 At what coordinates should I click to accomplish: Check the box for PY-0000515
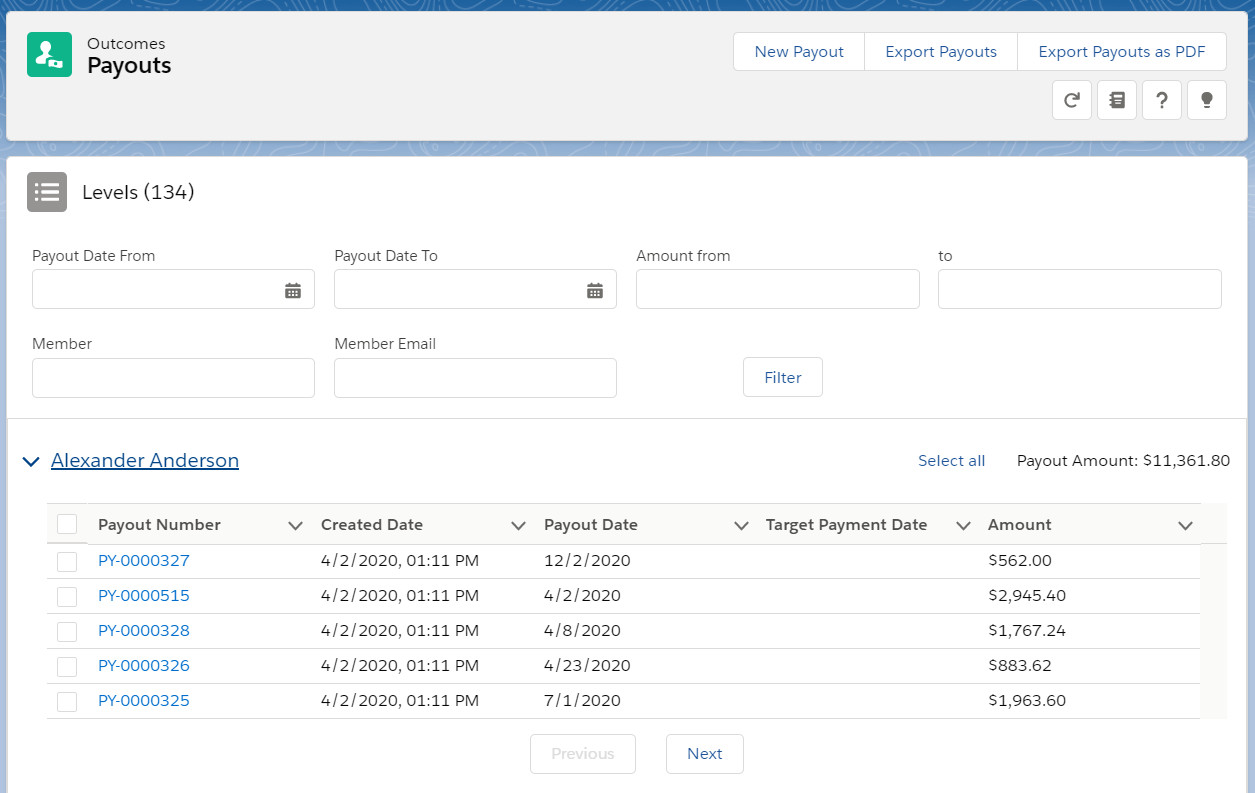(67, 596)
